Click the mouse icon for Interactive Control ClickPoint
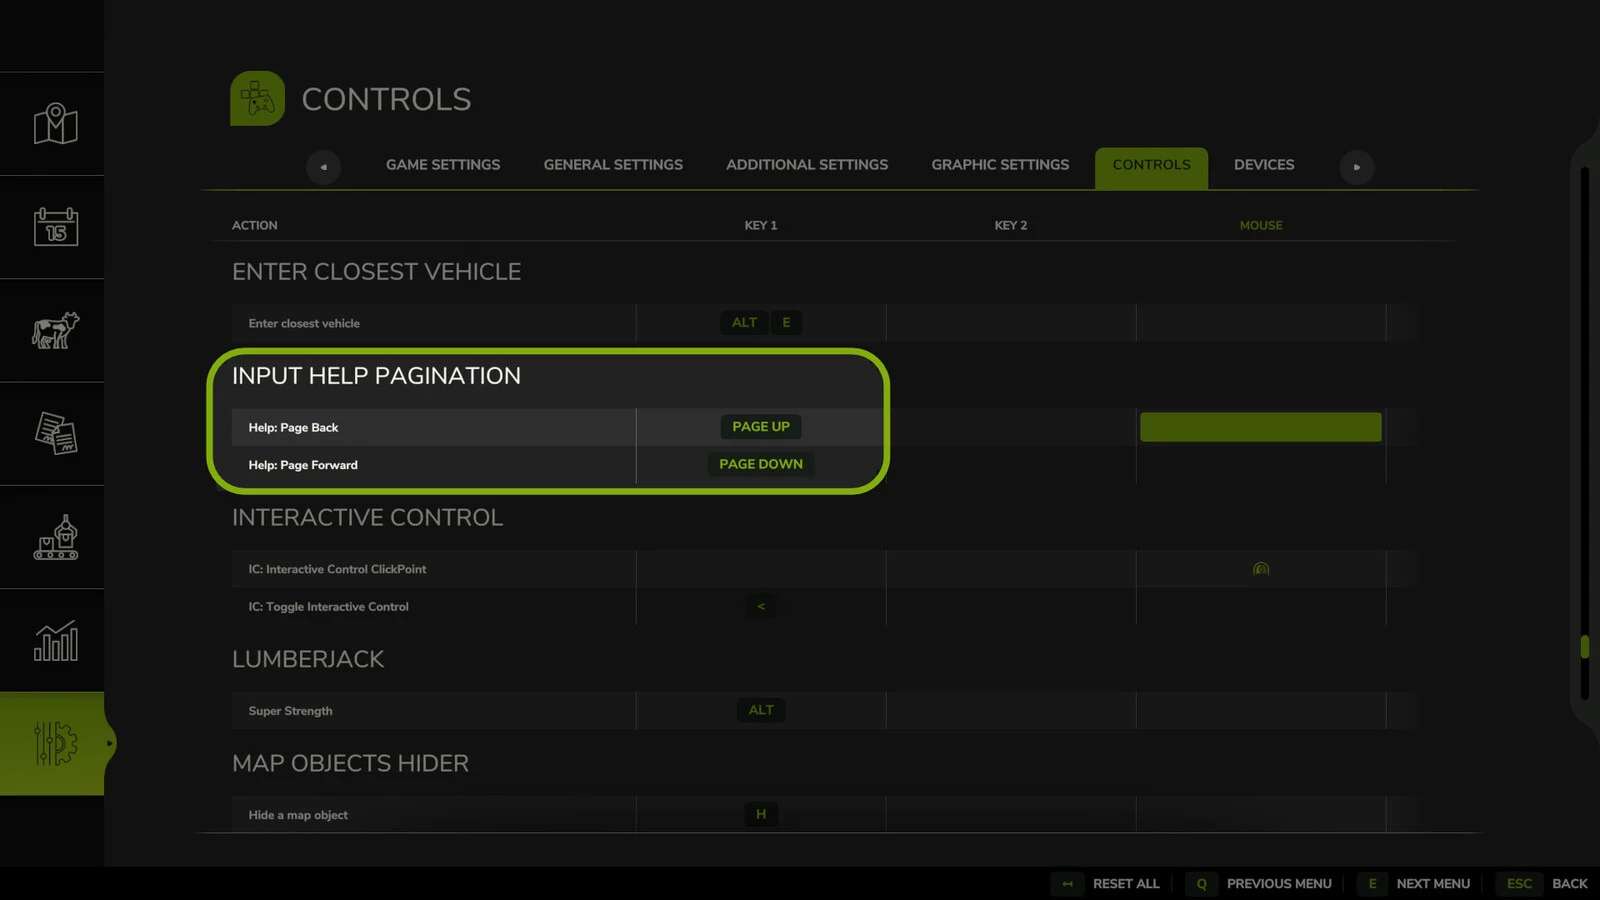 click(x=1260, y=568)
